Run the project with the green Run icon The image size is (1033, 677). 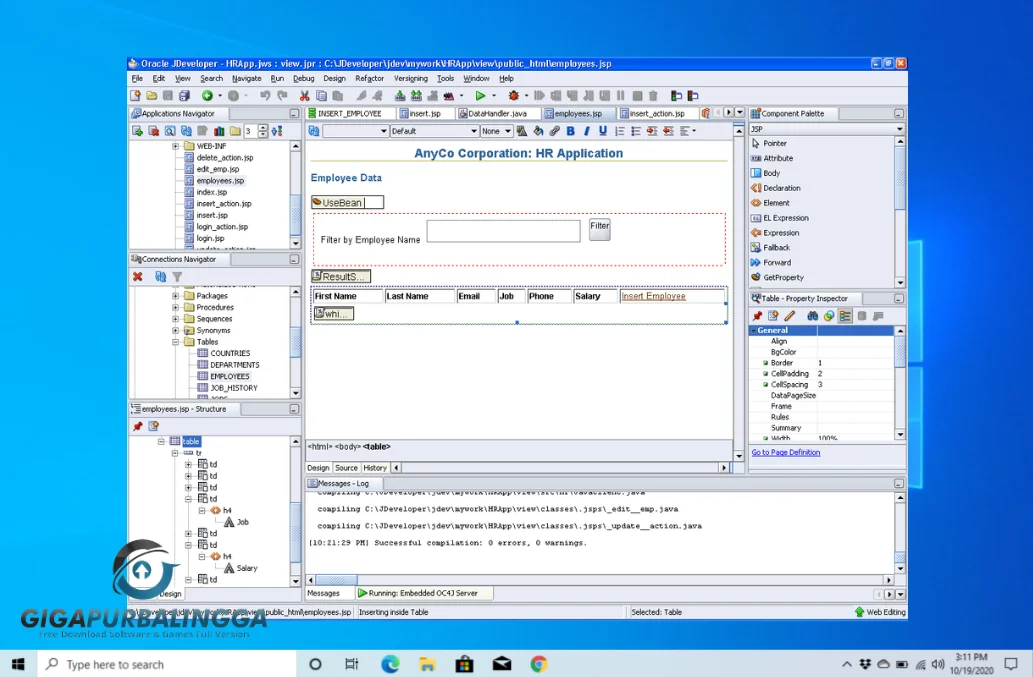pyautogui.click(x=481, y=95)
